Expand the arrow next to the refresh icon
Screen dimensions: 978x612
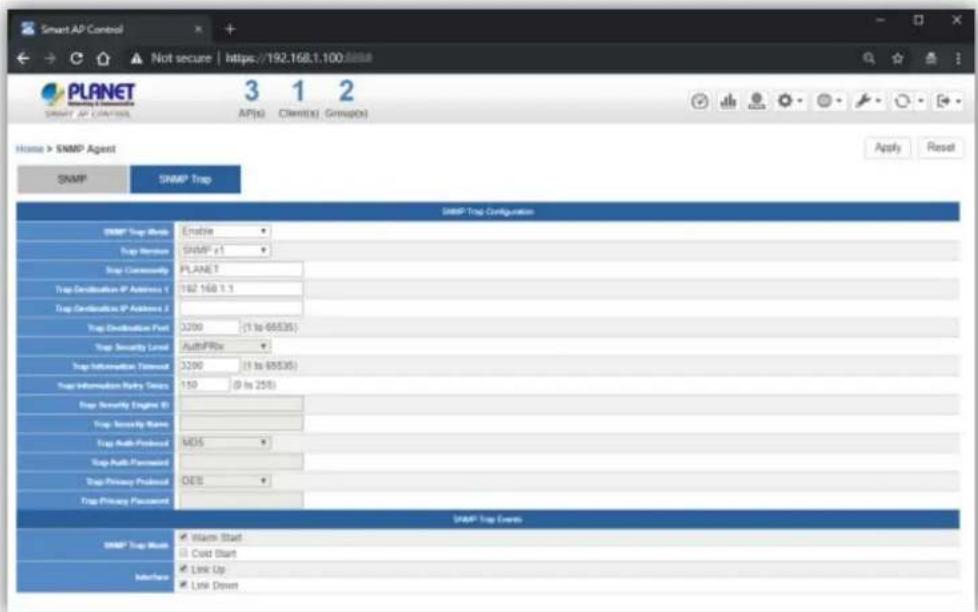point(921,101)
